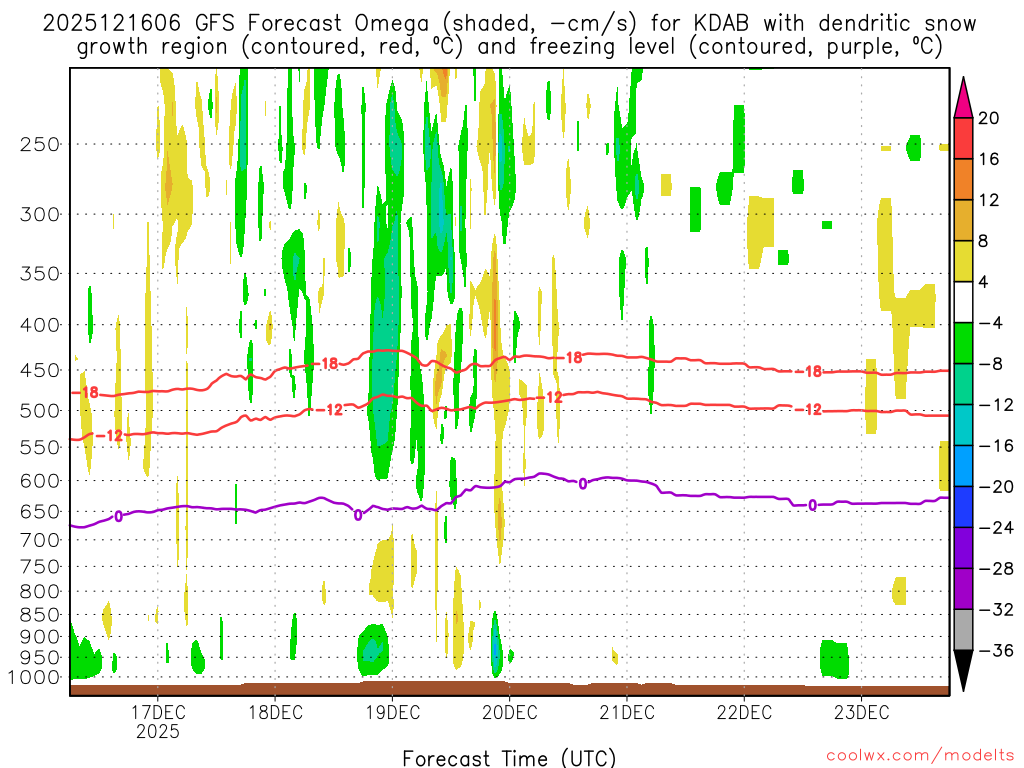This screenshot has width=1024, height=768.
Task: Click the 650 pressure level label
Action: tap(40, 511)
